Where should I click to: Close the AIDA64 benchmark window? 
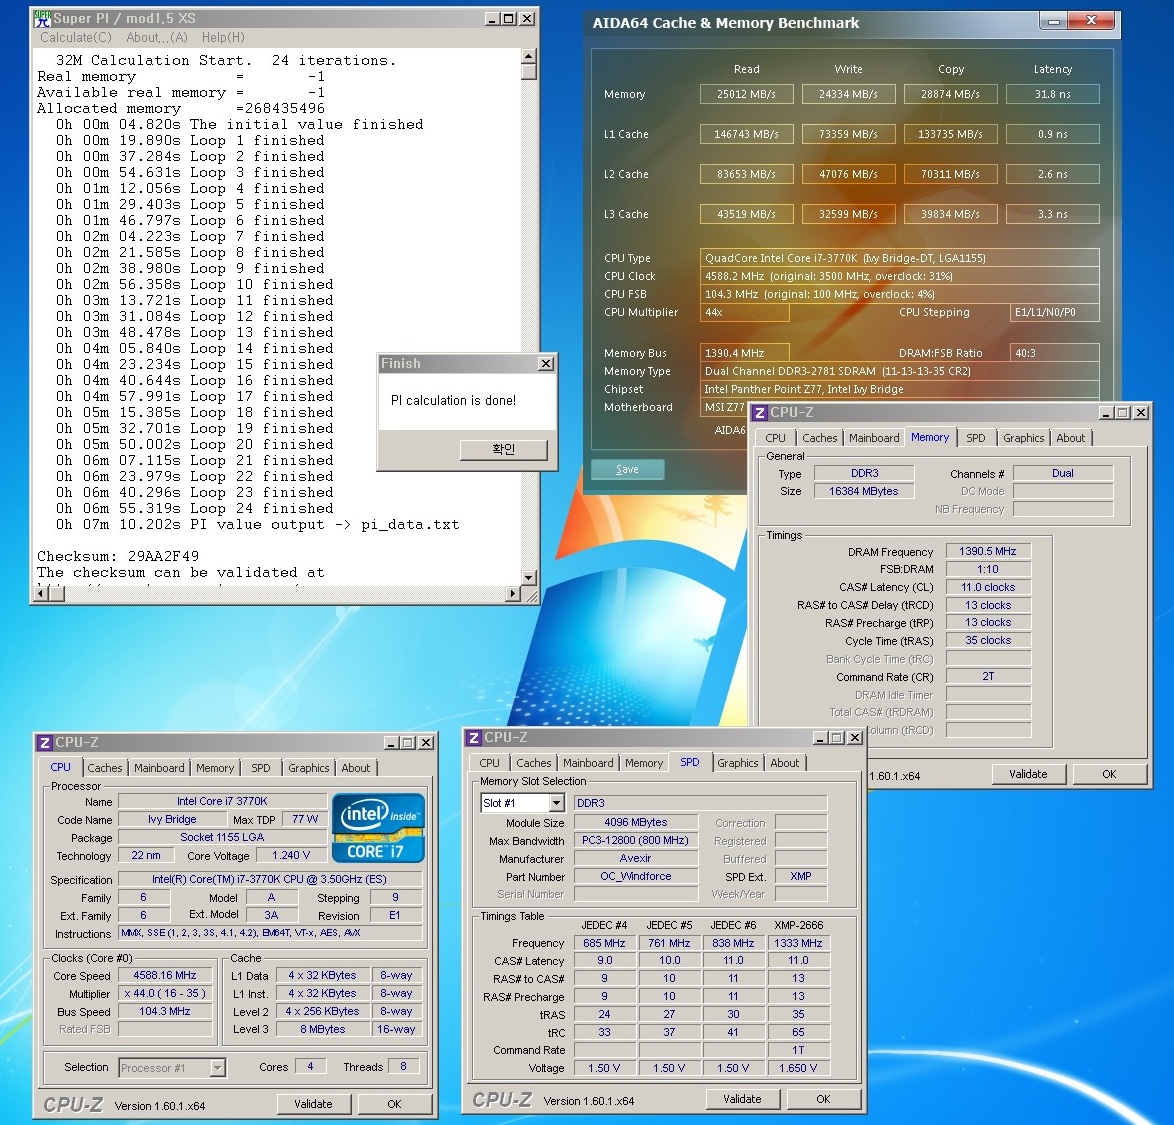pos(1091,21)
